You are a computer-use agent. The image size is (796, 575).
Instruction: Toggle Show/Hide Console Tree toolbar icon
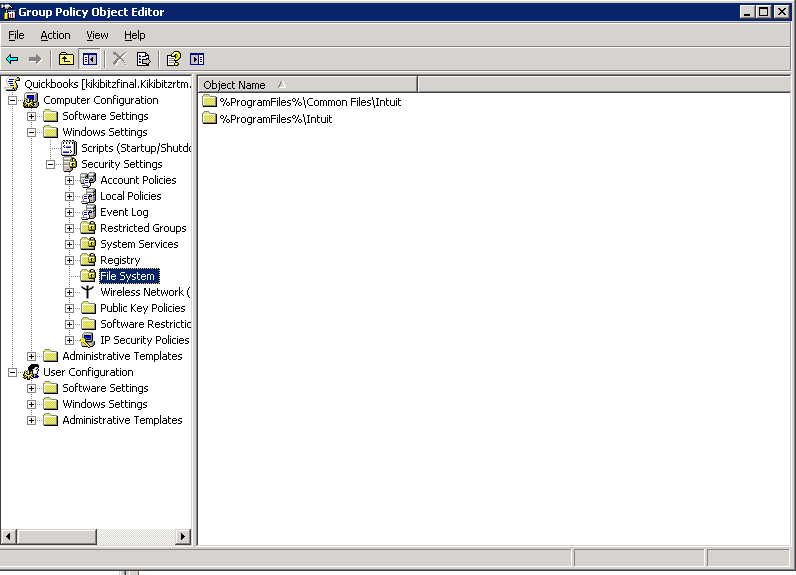tap(89, 59)
